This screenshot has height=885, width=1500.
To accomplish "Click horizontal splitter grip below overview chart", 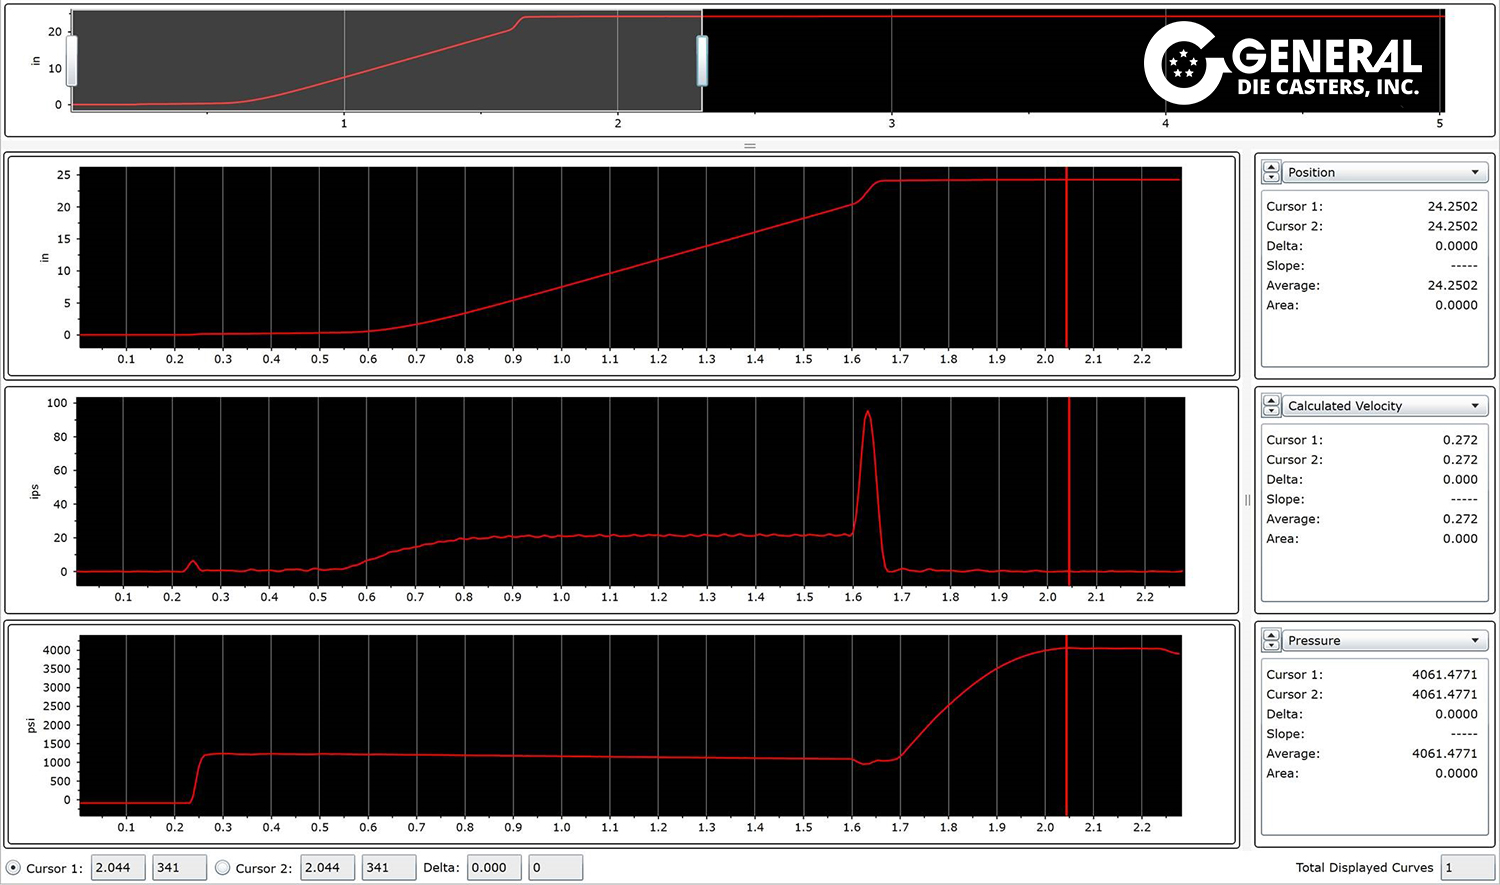I will pos(750,146).
